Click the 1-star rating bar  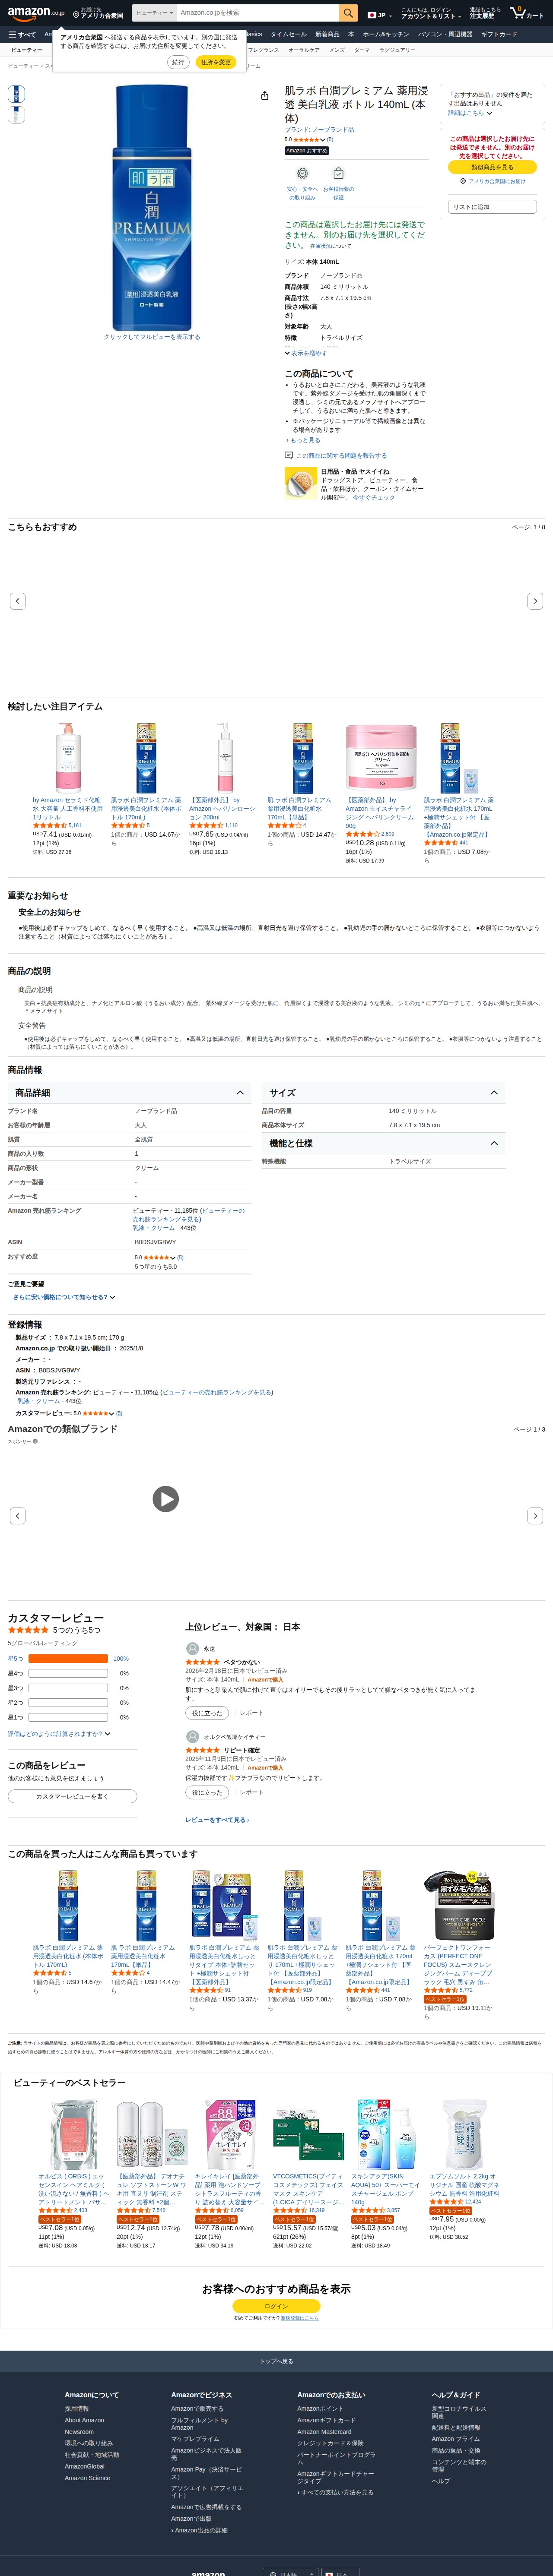coord(68,1717)
